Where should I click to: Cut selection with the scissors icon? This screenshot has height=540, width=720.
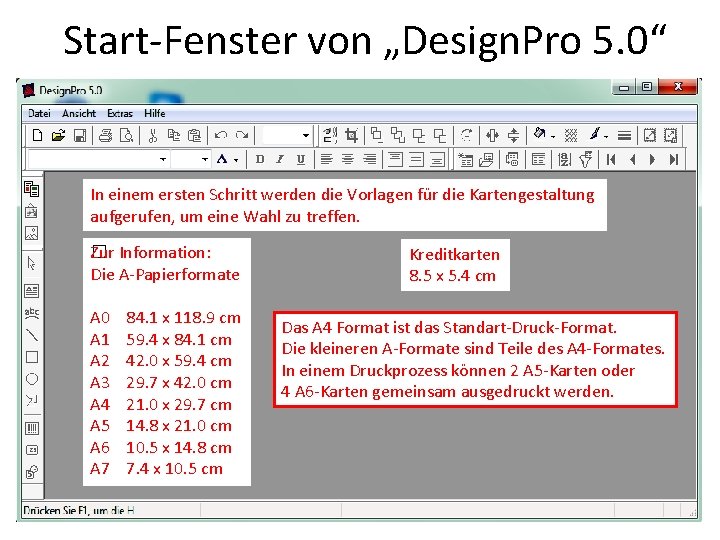click(153, 135)
